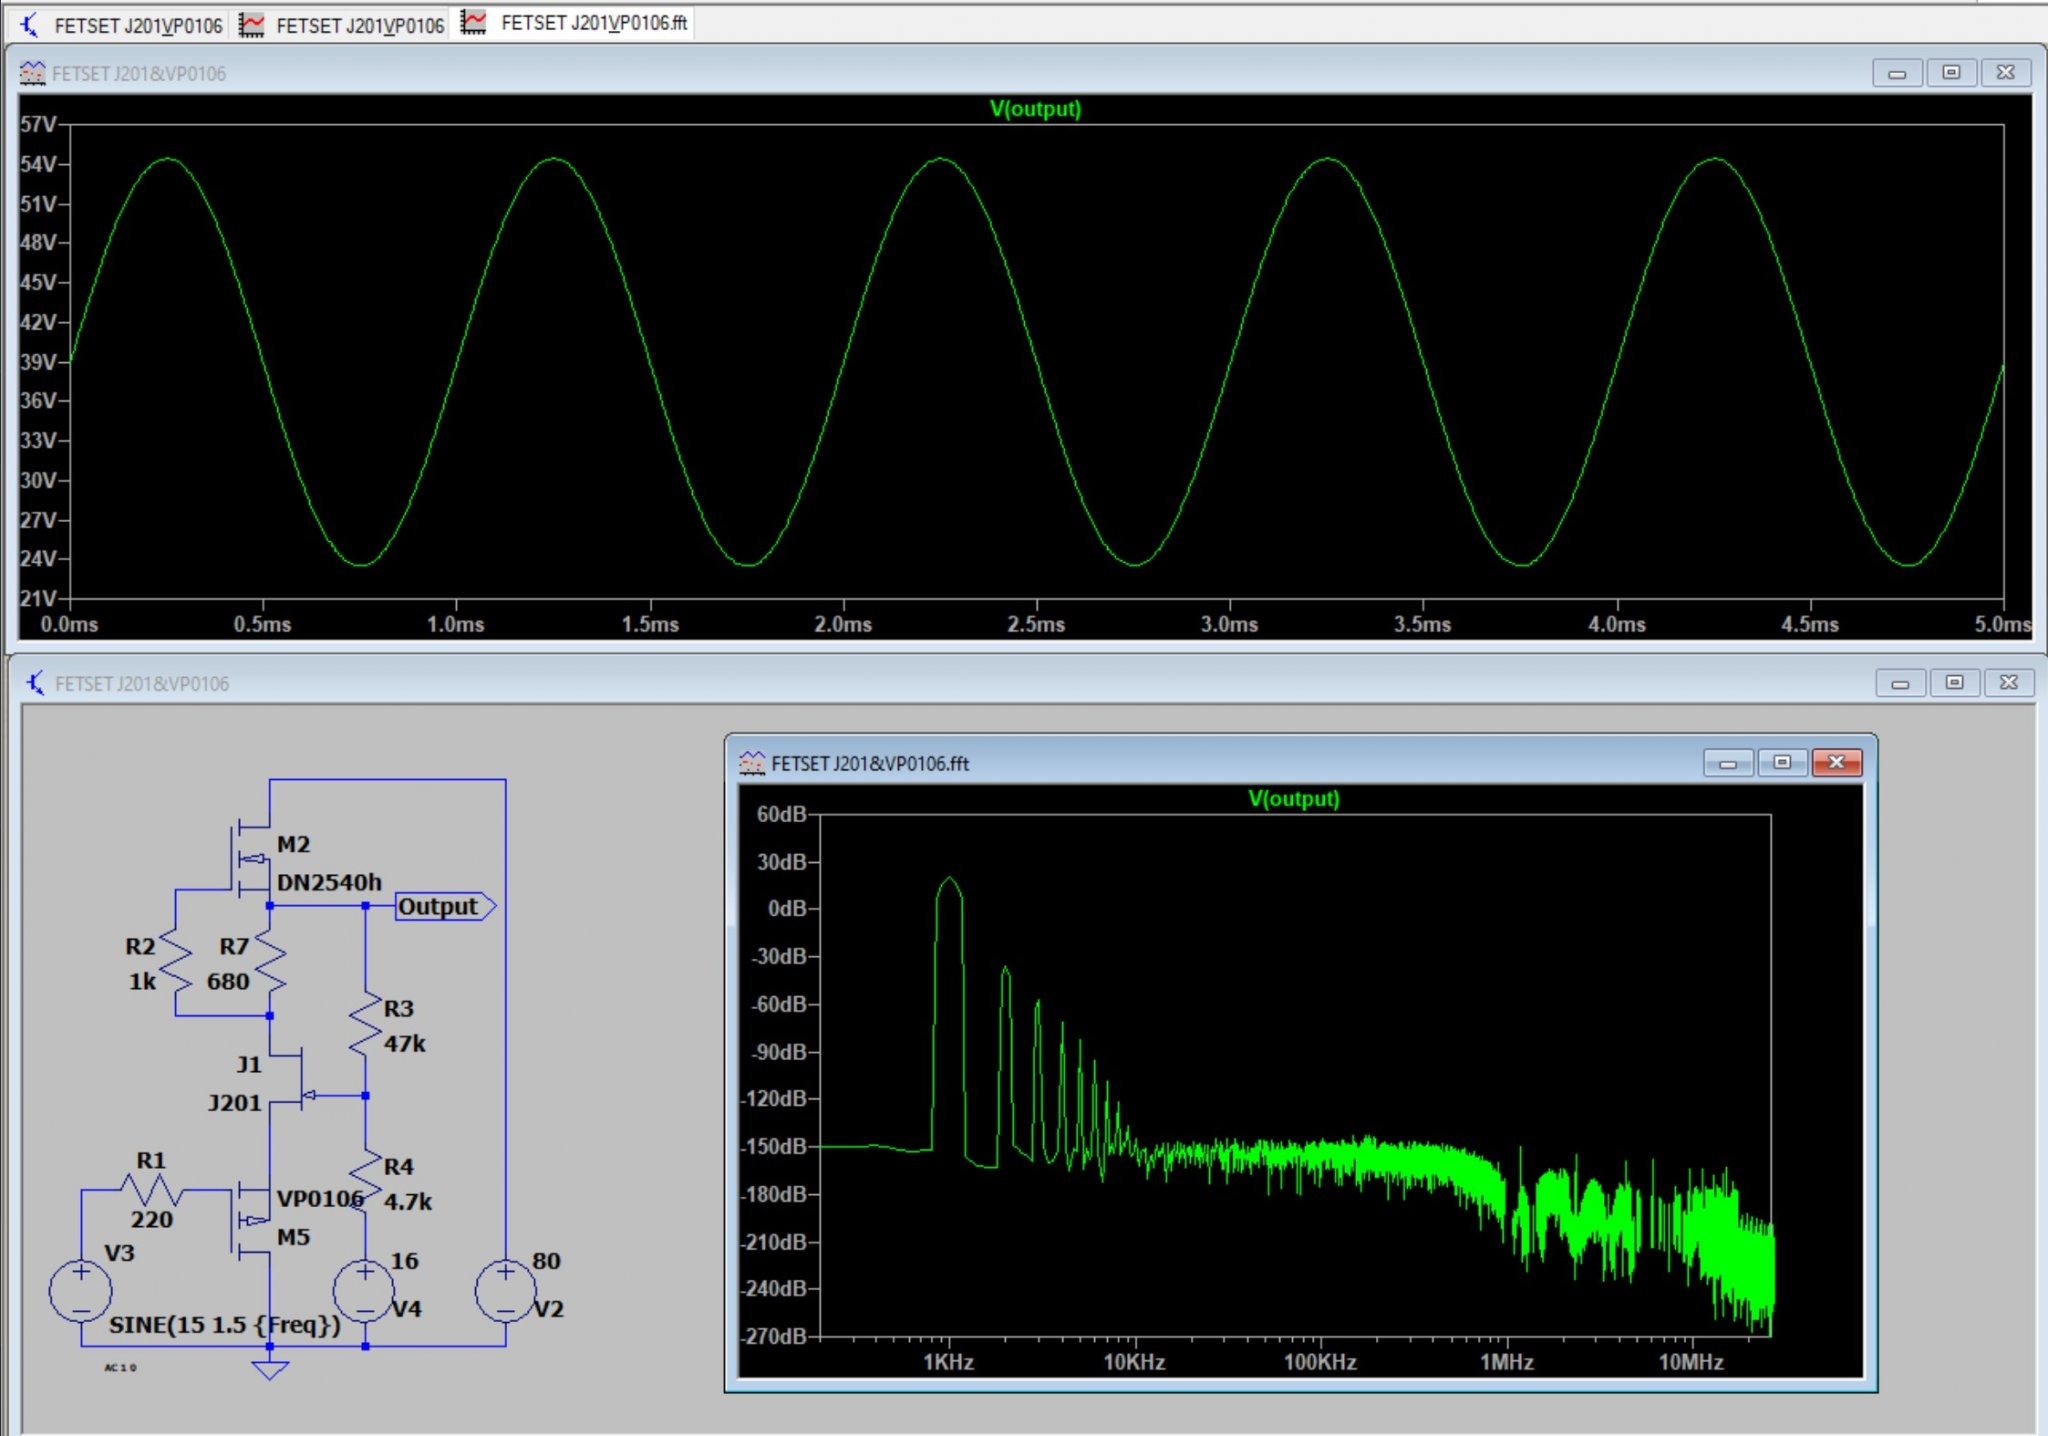Click 100KHz on FFT frequency axis
This screenshot has height=1436, width=2048.
click(x=1320, y=1362)
